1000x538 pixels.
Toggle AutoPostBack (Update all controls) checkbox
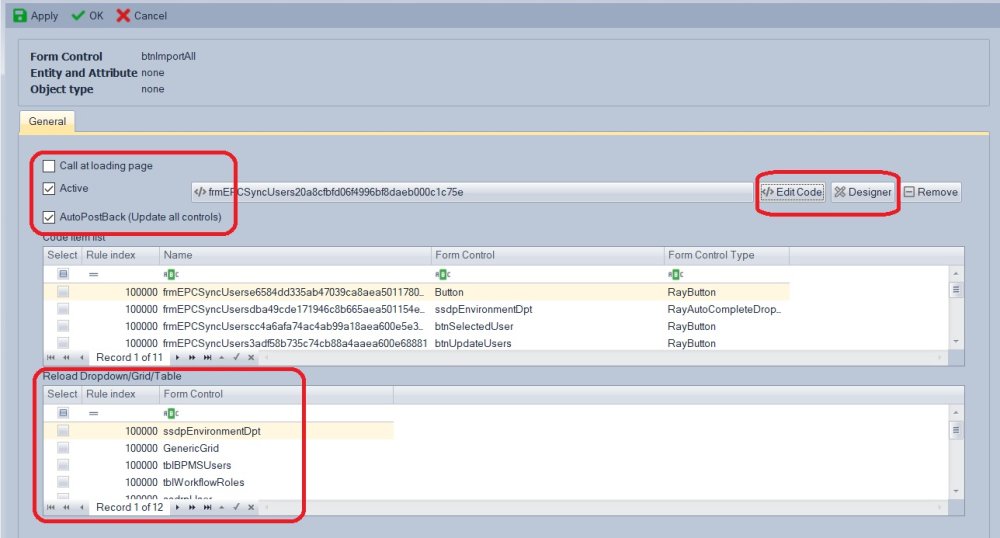(49, 217)
